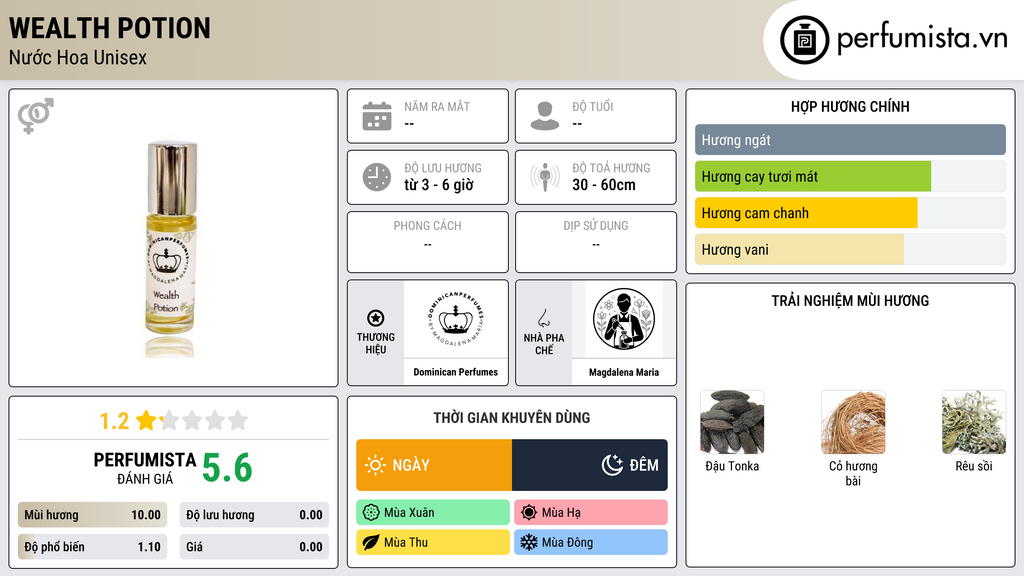Screen dimensions: 1024x576
Task: Select the Ngày daytime option
Action: (434, 465)
